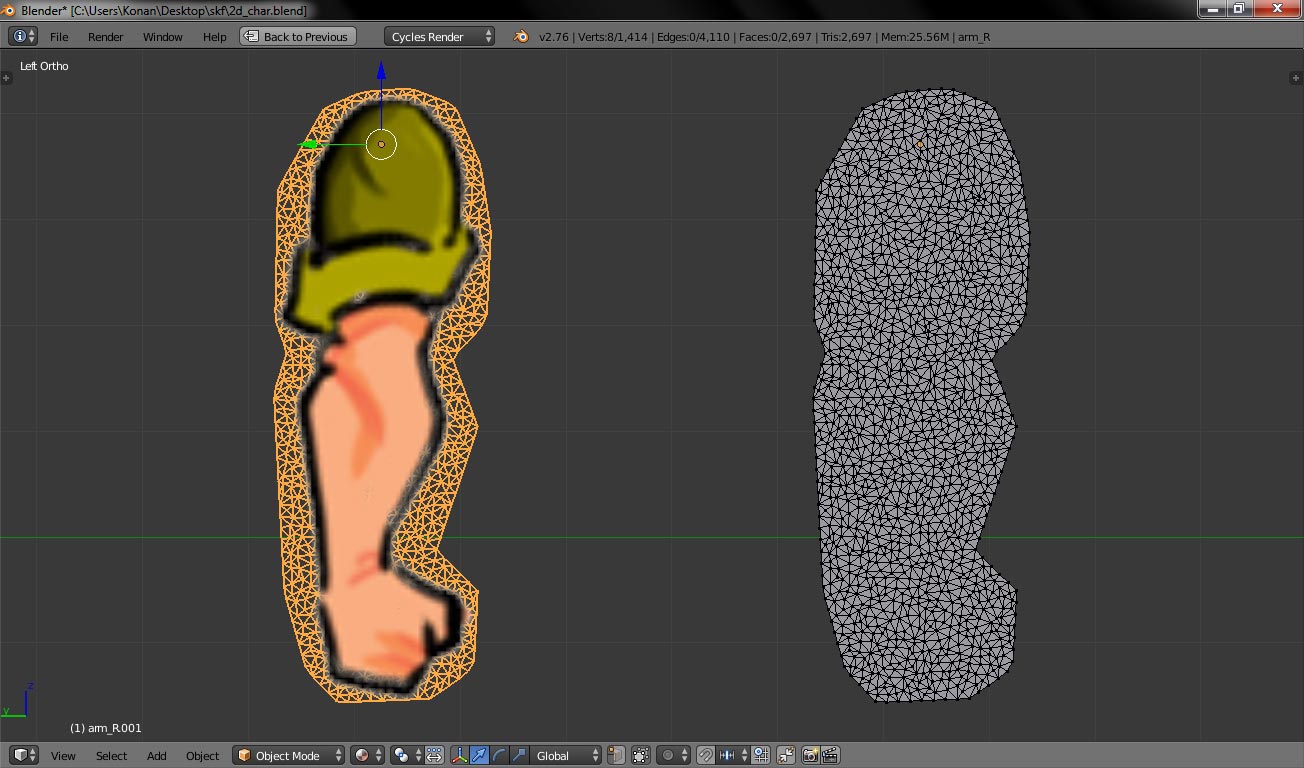Image resolution: width=1304 pixels, height=768 pixels.
Task: Click the 'Left Ortho' view label
Action: coord(44,66)
